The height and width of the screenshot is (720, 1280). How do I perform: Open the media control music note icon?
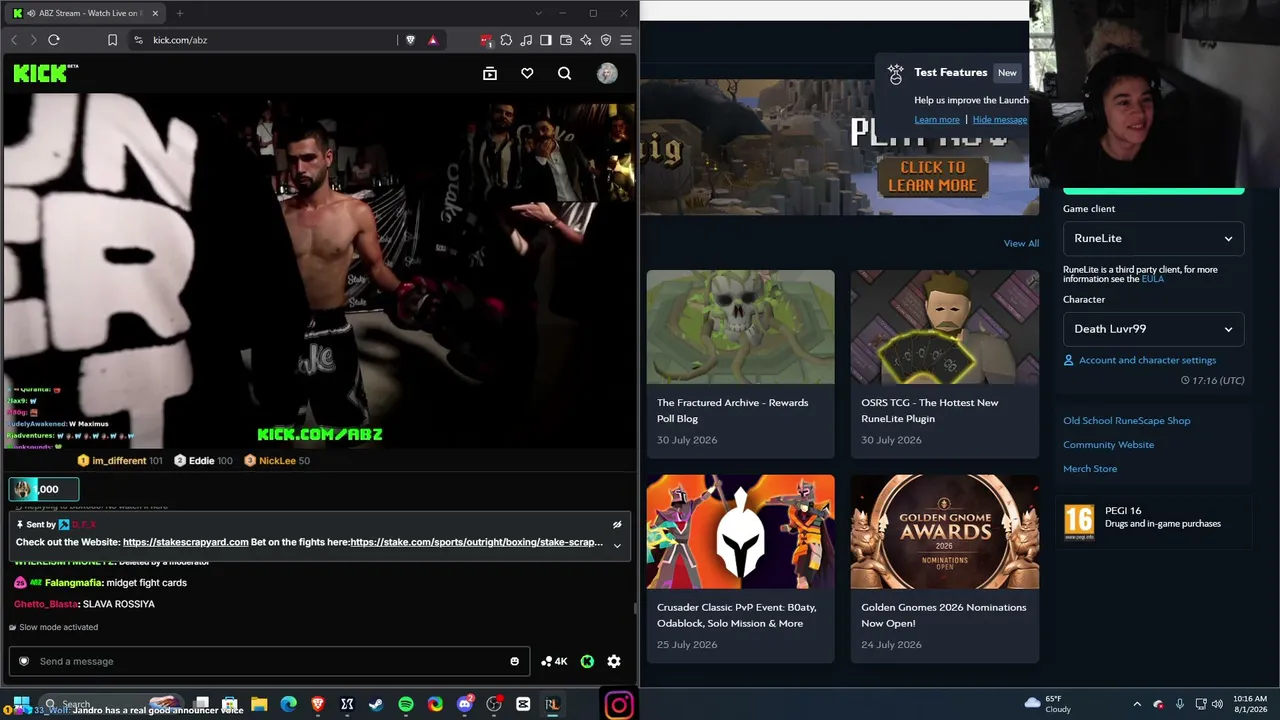(526, 40)
